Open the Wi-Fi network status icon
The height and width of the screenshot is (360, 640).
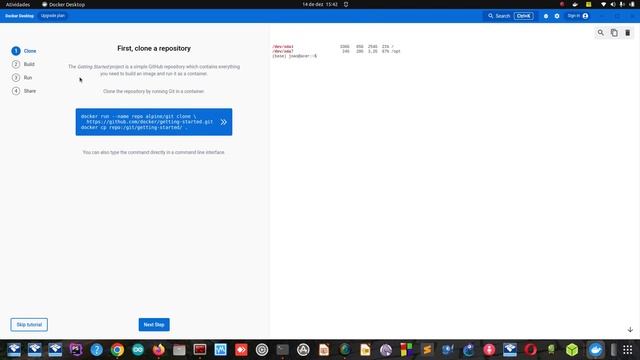(x=603, y=4)
